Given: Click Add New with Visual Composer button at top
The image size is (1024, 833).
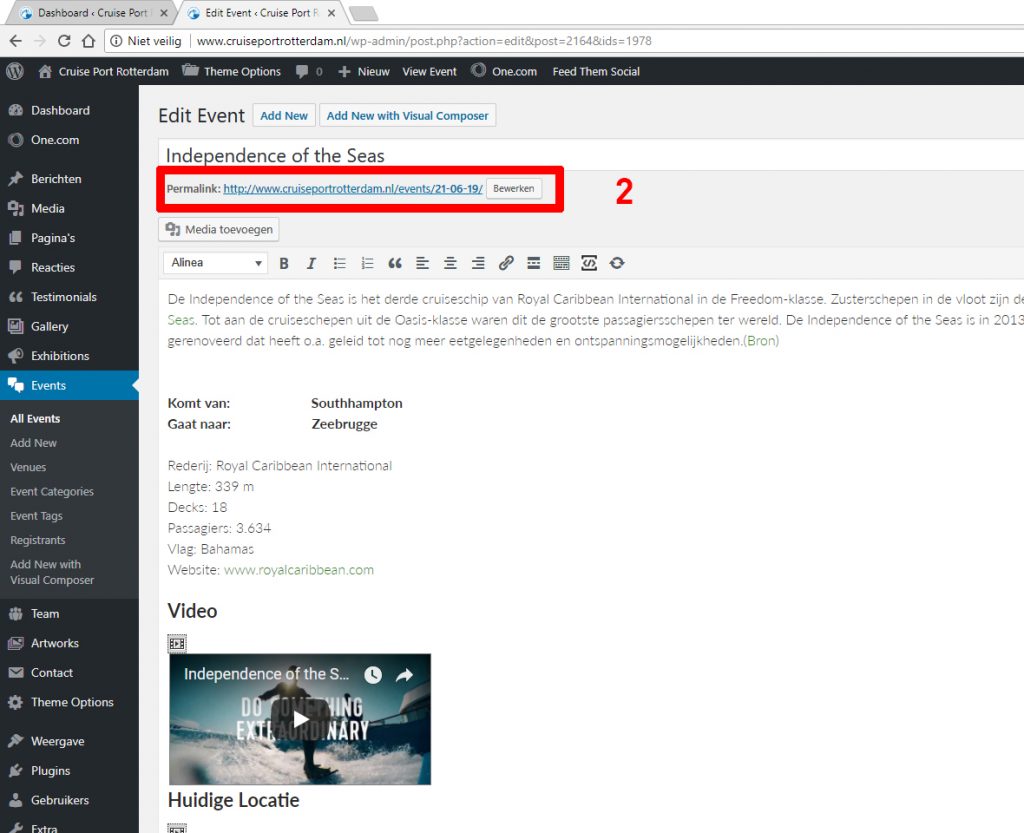Looking at the screenshot, I should click(408, 116).
